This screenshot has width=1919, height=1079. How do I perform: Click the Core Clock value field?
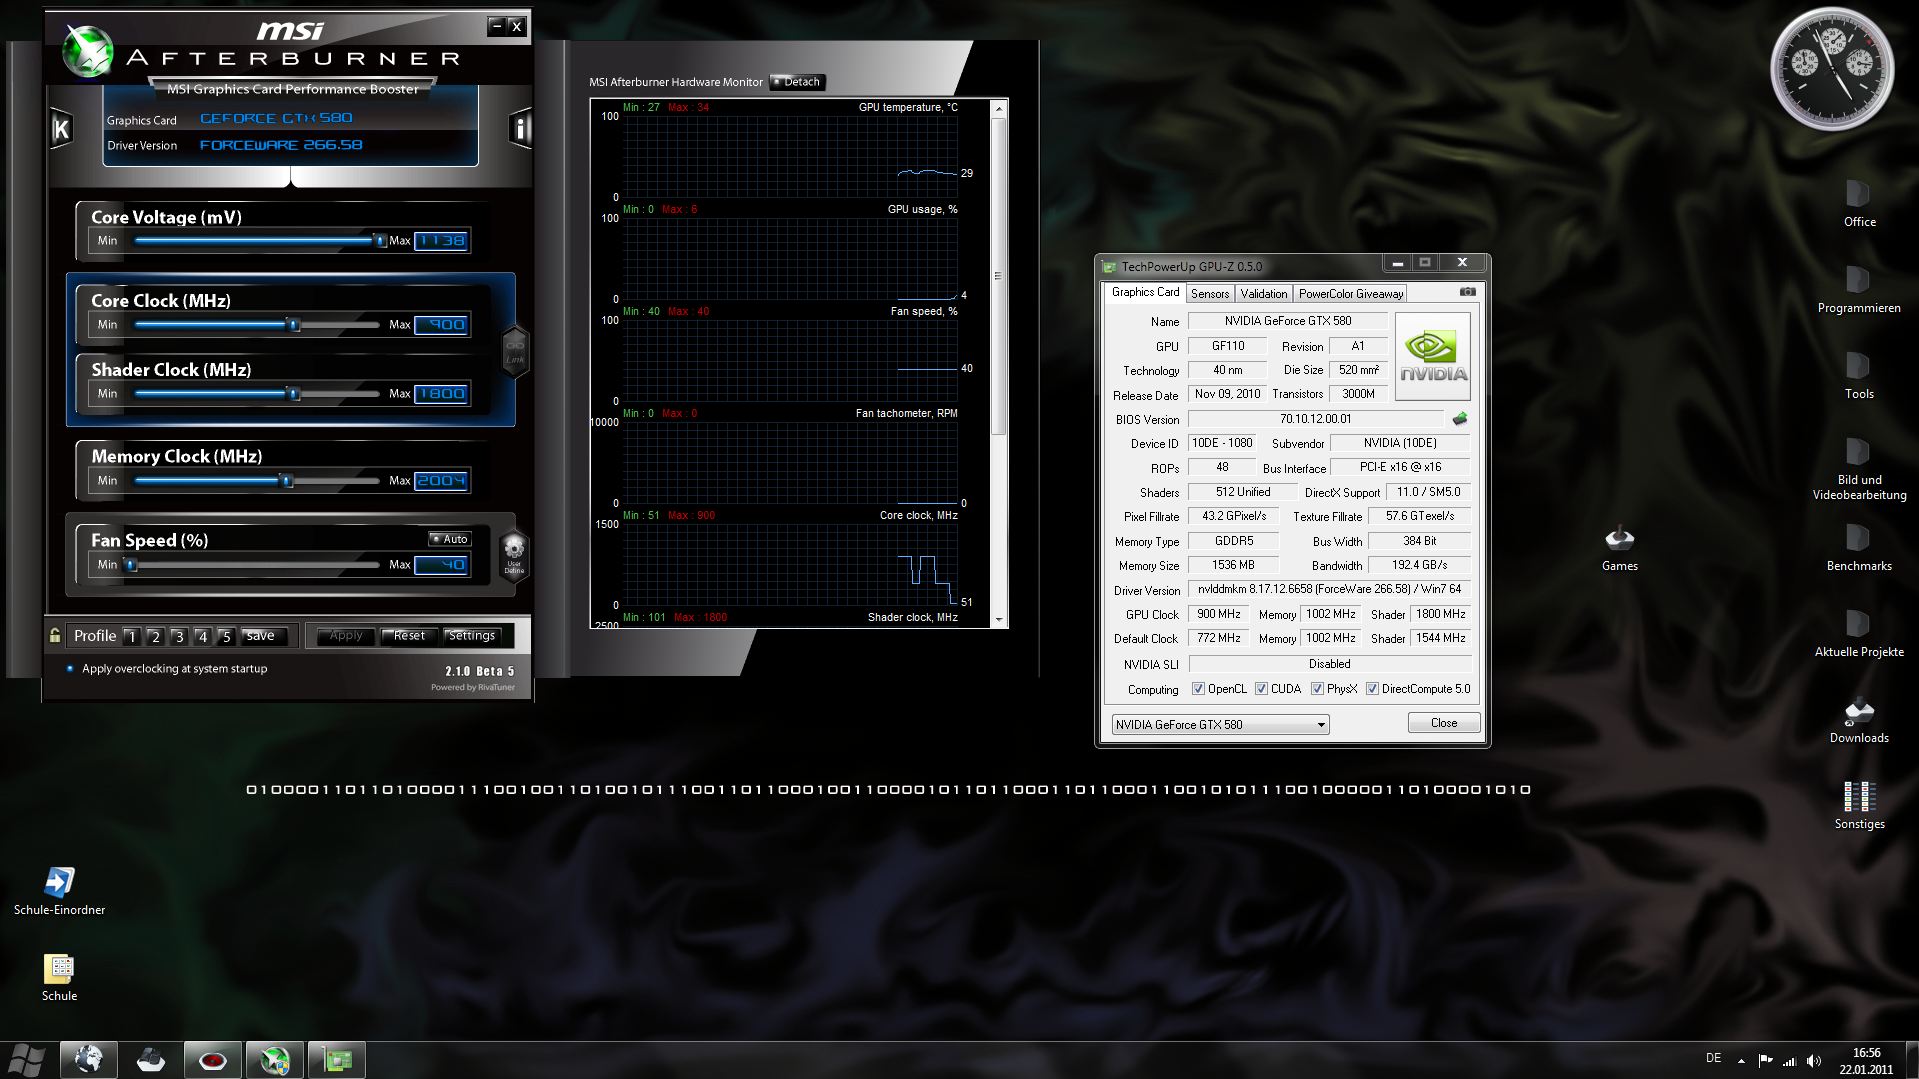(441, 324)
